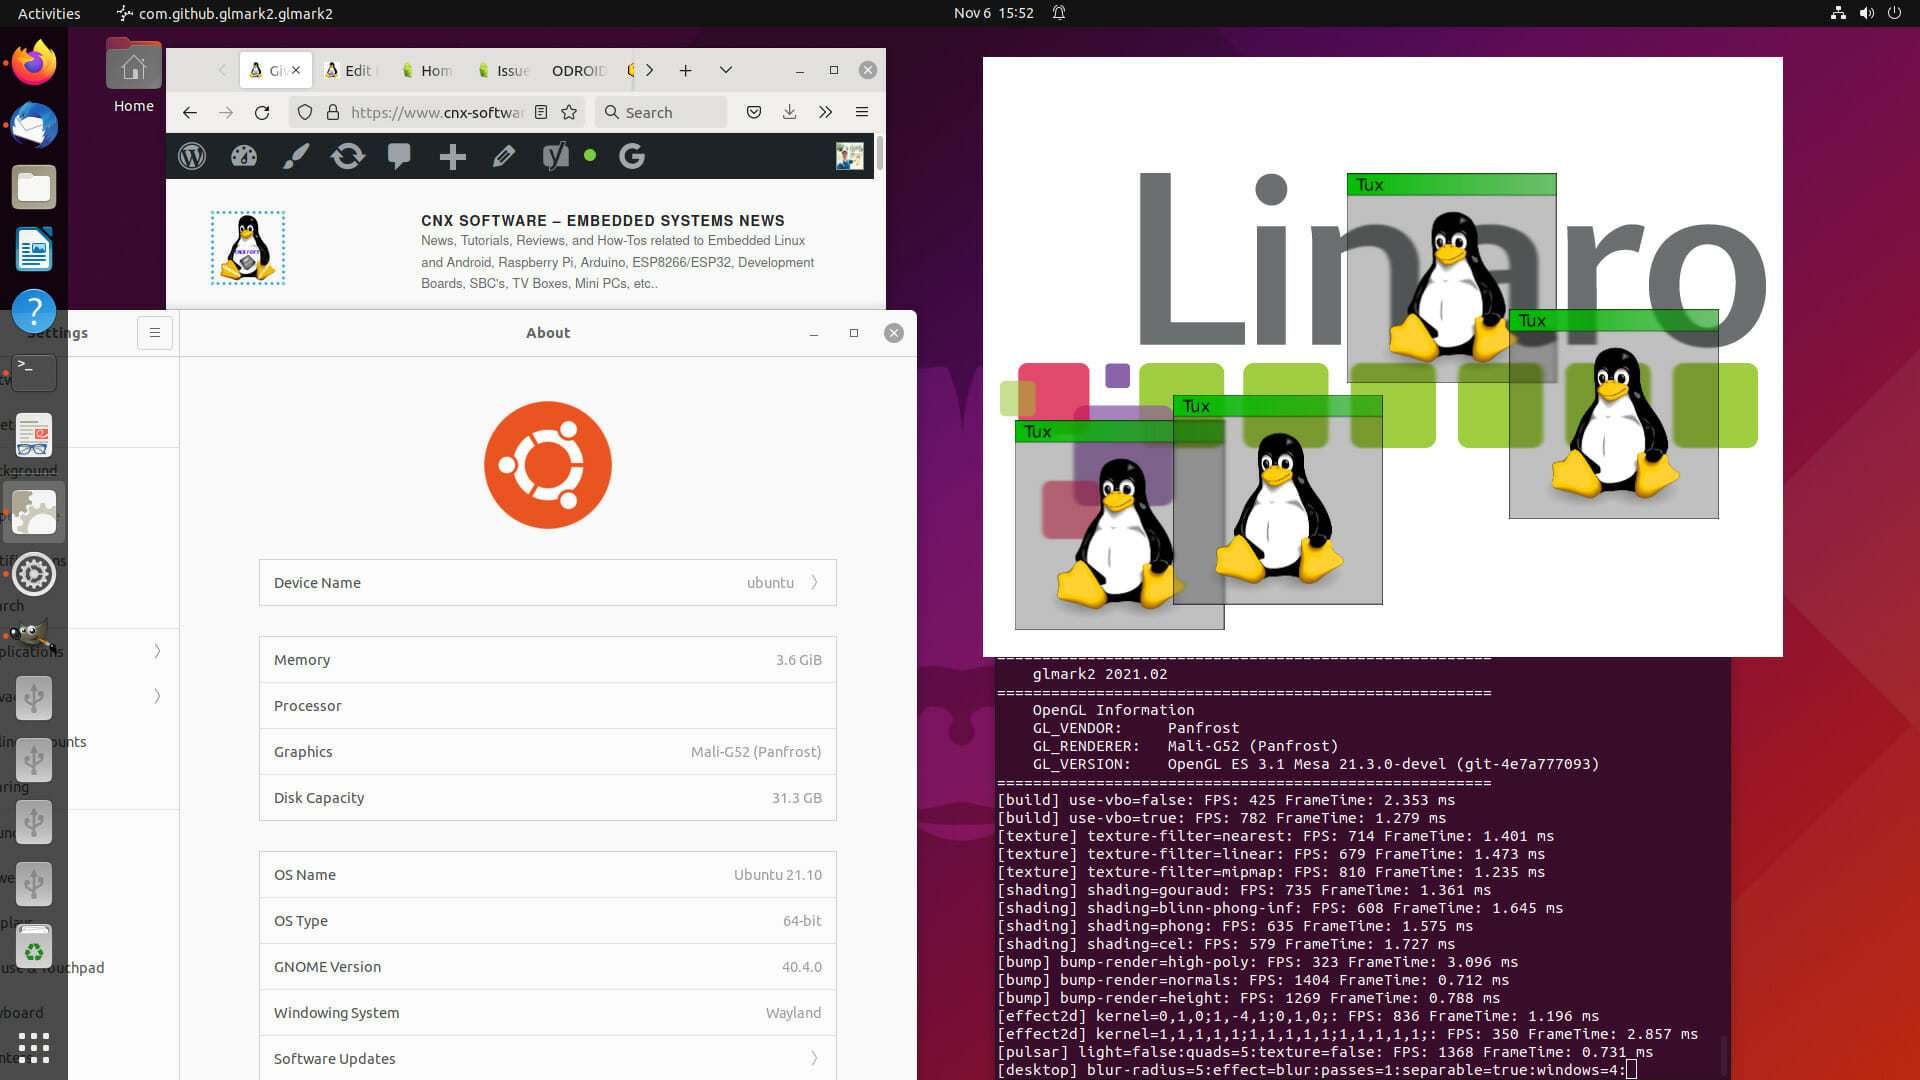Screen dimensions: 1920x1080
Task: Click the Google G icon in admin bar
Action: coord(632,156)
